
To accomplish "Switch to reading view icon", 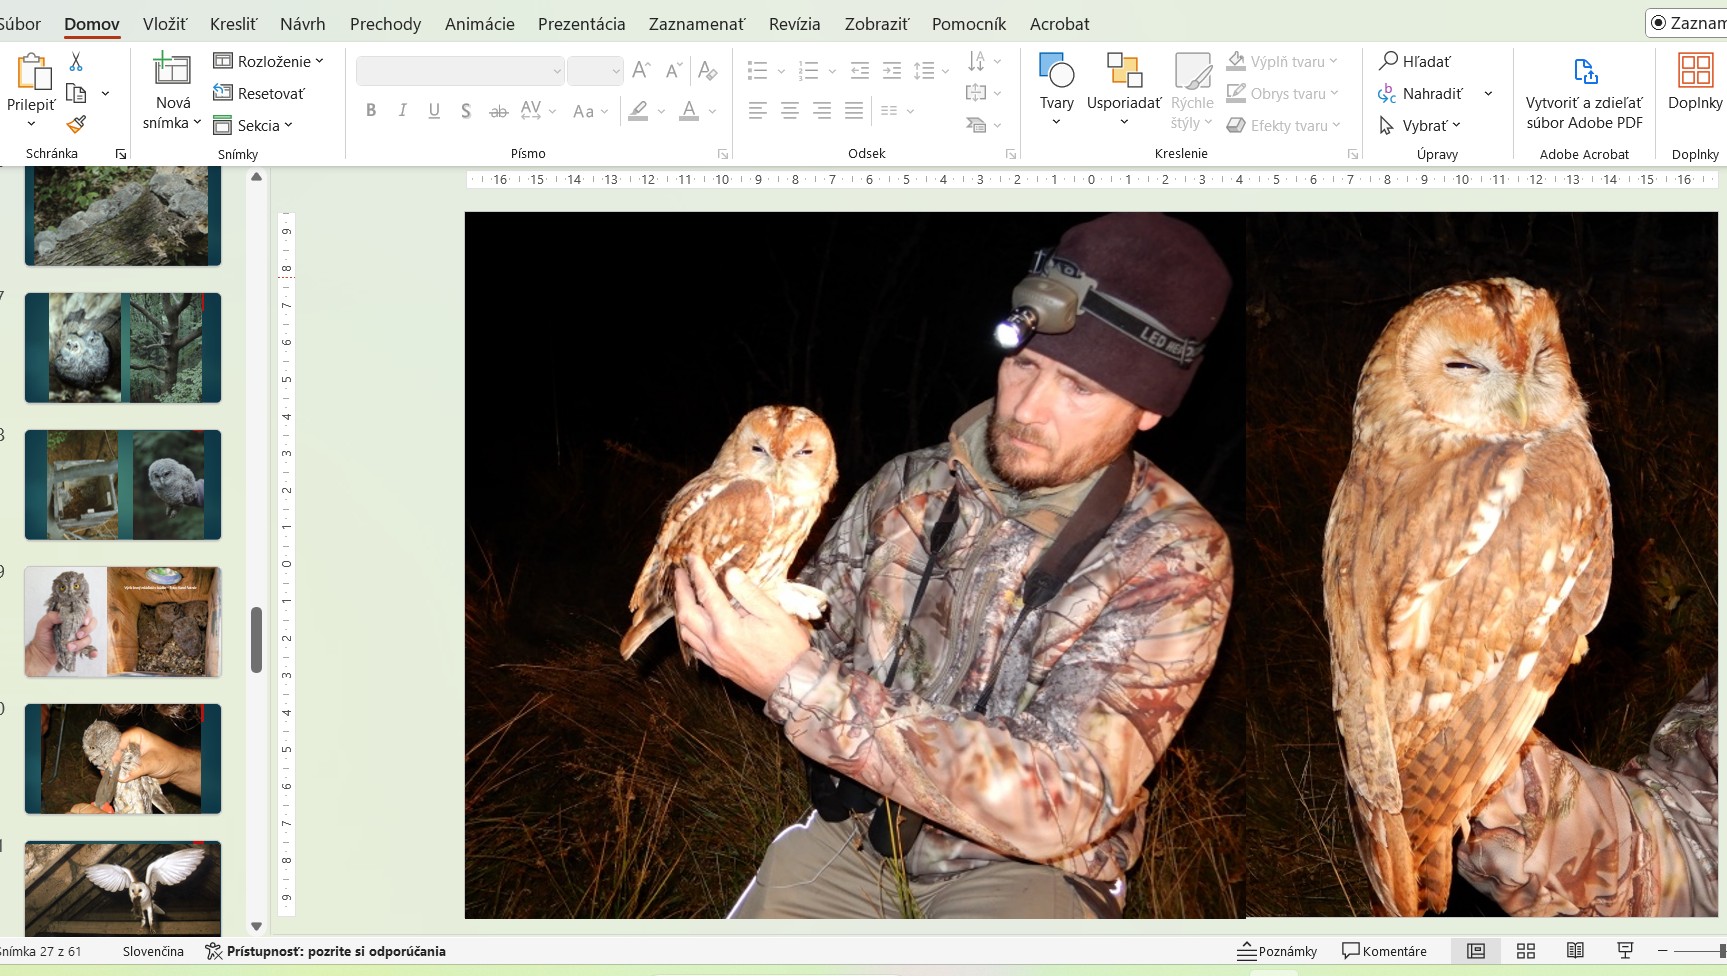I will 1575,951.
